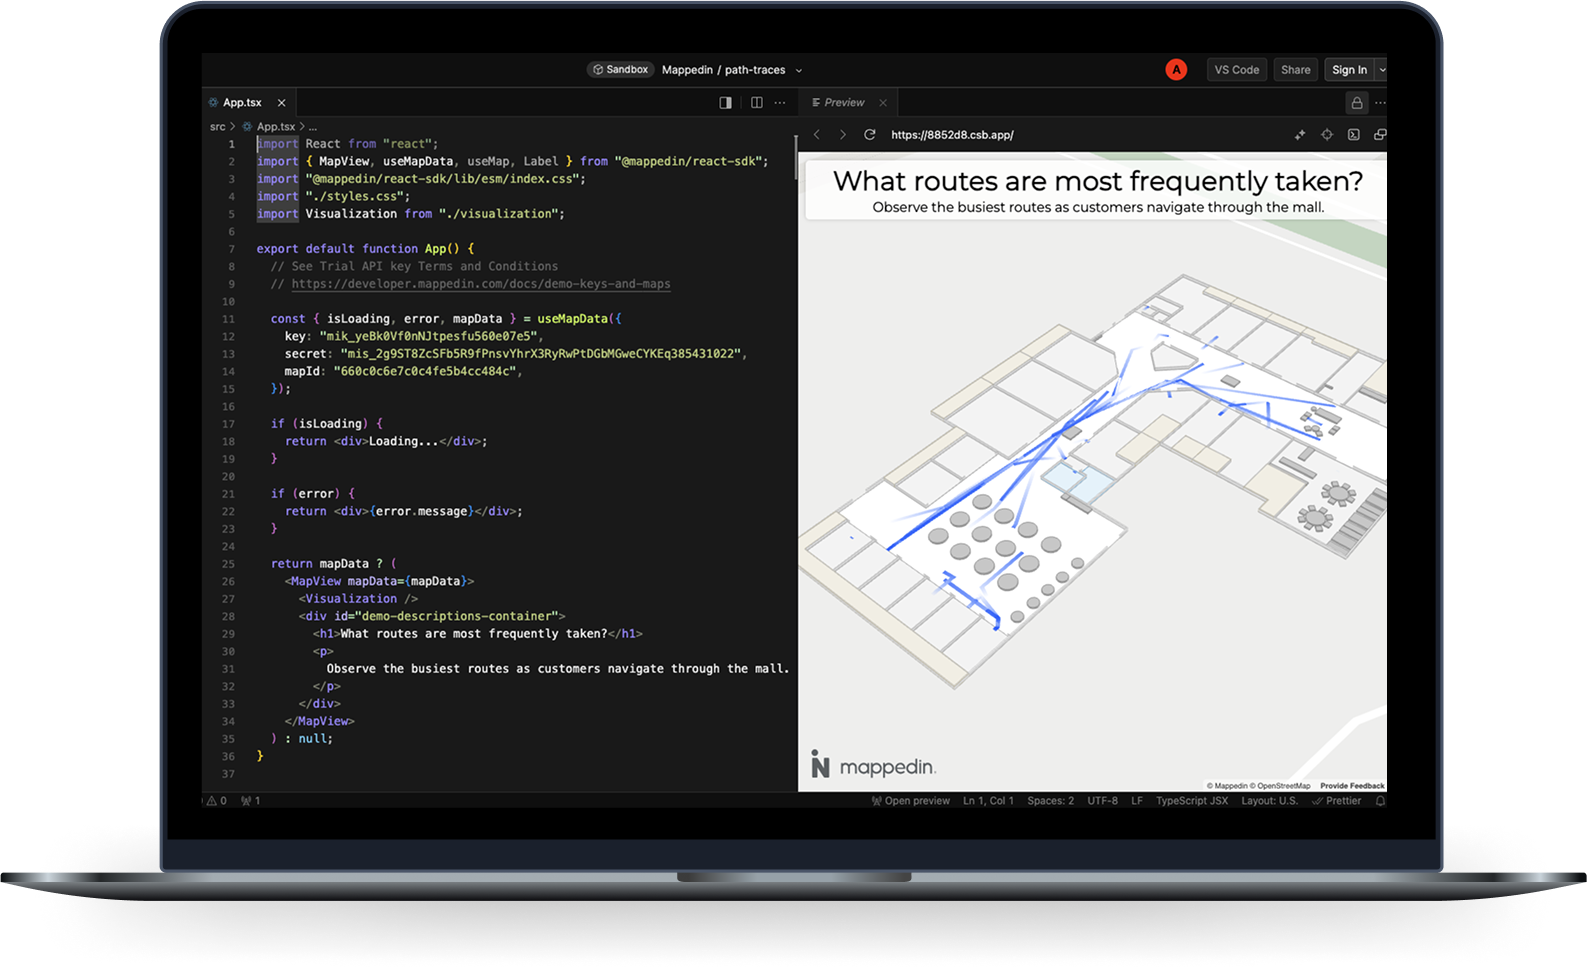Select App.tsx in the breadcrumb path
The height and width of the screenshot is (971, 1587).
click(275, 127)
